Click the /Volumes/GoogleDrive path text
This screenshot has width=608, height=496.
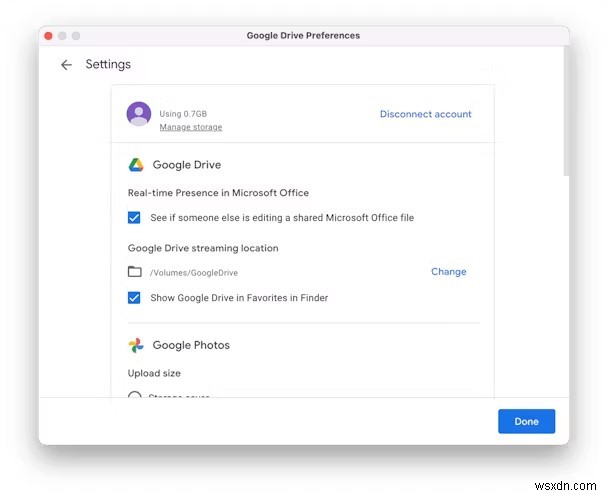click(194, 273)
